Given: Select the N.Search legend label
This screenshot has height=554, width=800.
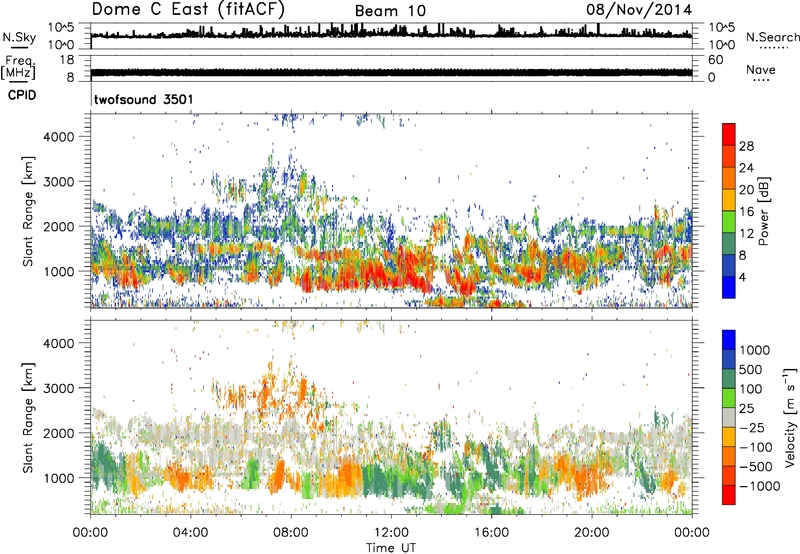Looking at the screenshot, I should pos(772,37).
